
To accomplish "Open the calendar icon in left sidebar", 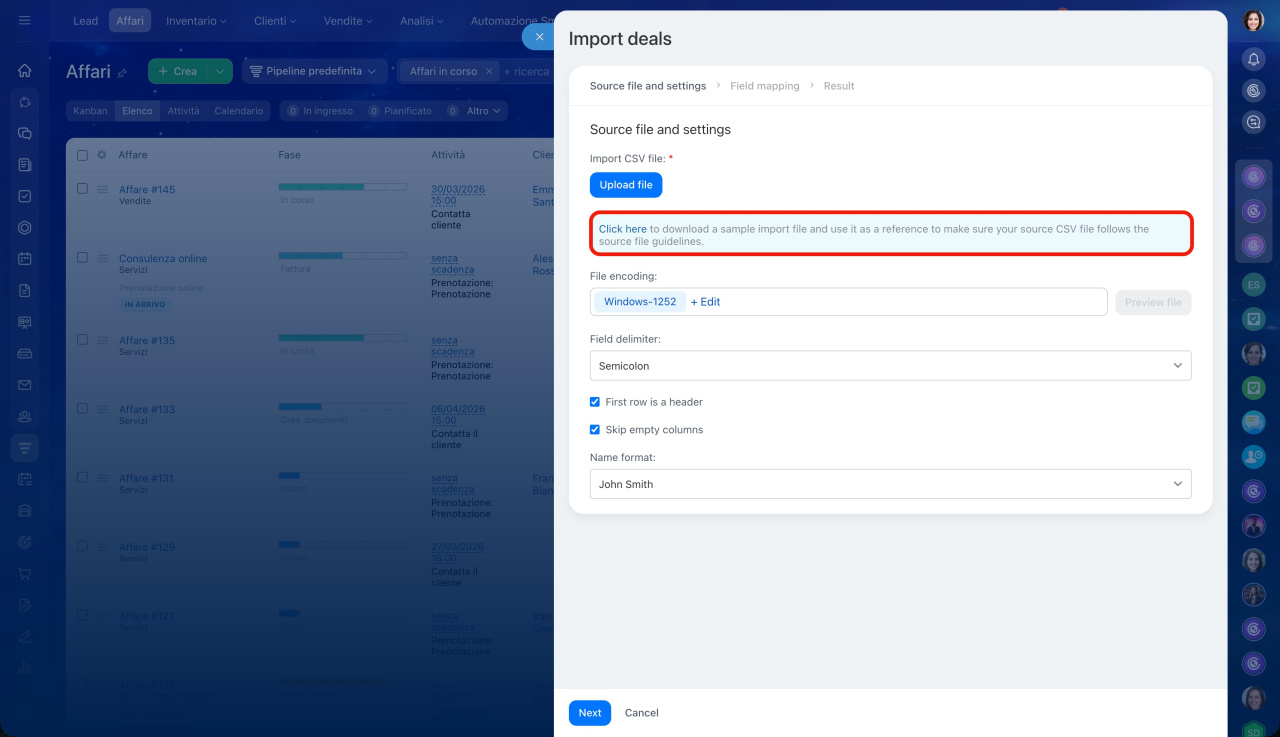I will click(x=25, y=259).
